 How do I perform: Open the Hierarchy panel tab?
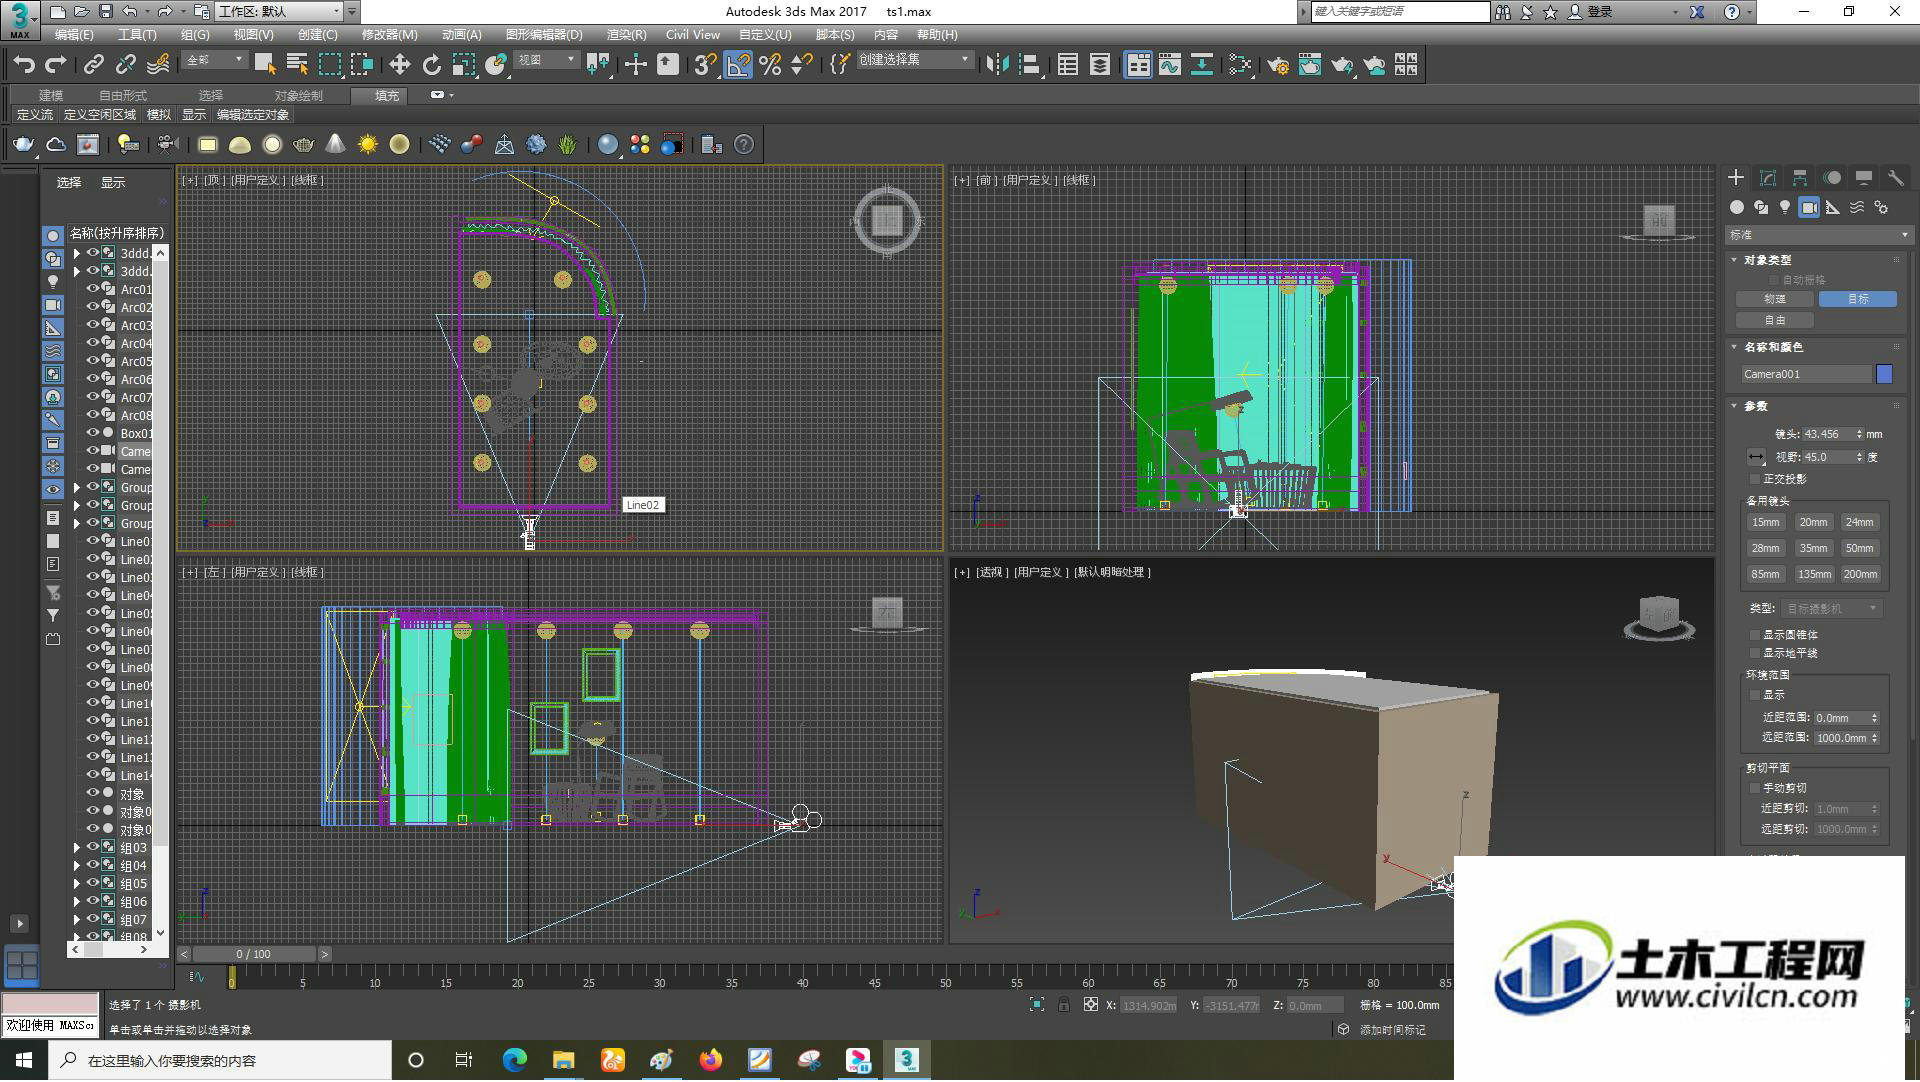(x=1800, y=177)
